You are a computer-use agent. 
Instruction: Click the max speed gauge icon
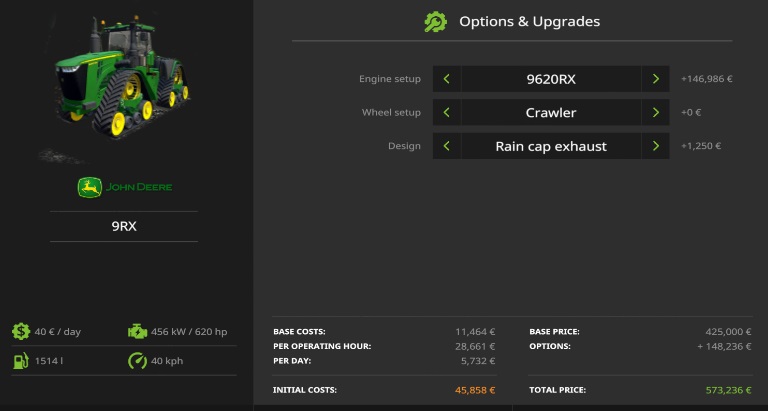pyautogui.click(x=137, y=361)
